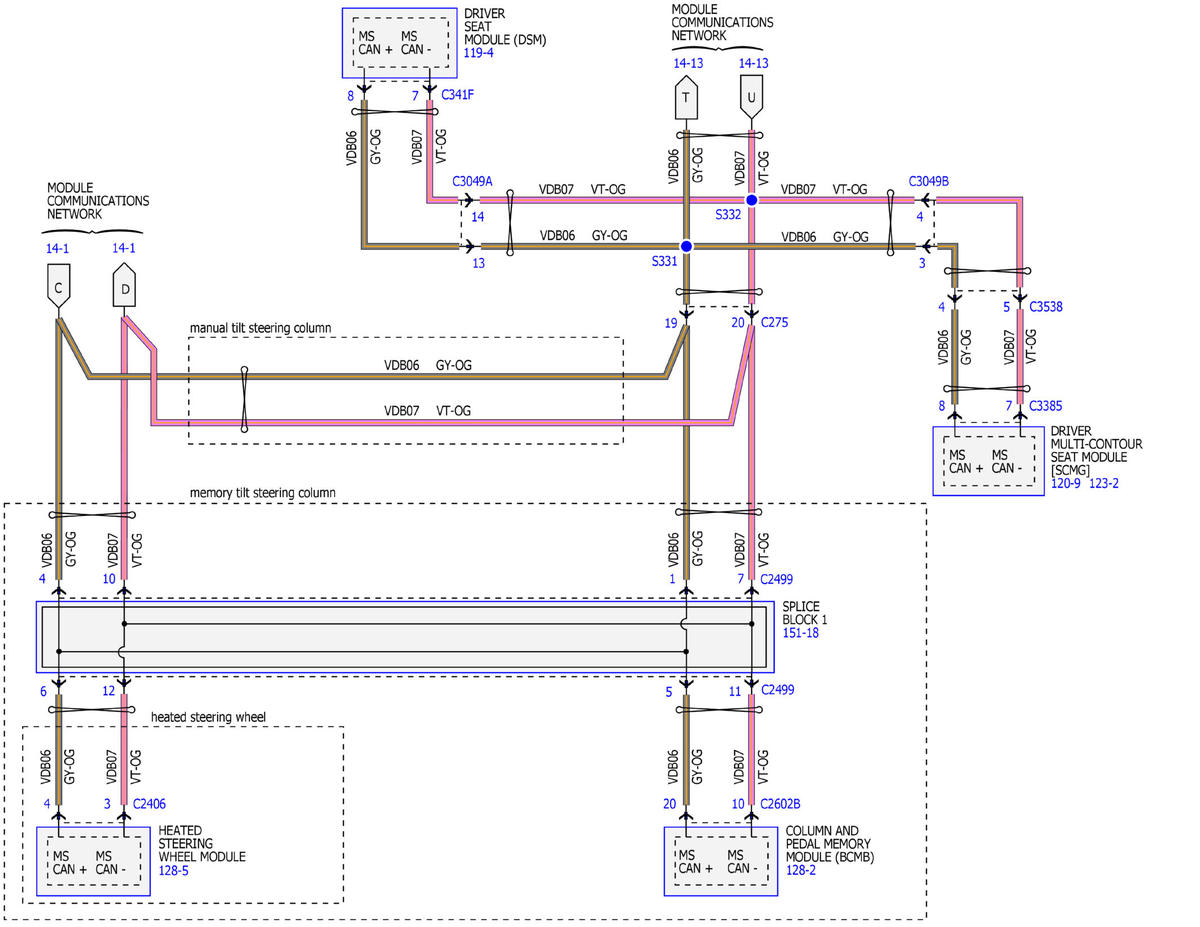1200x927 pixels.
Task: Open the C3049A connector label
Action: pos(473,182)
